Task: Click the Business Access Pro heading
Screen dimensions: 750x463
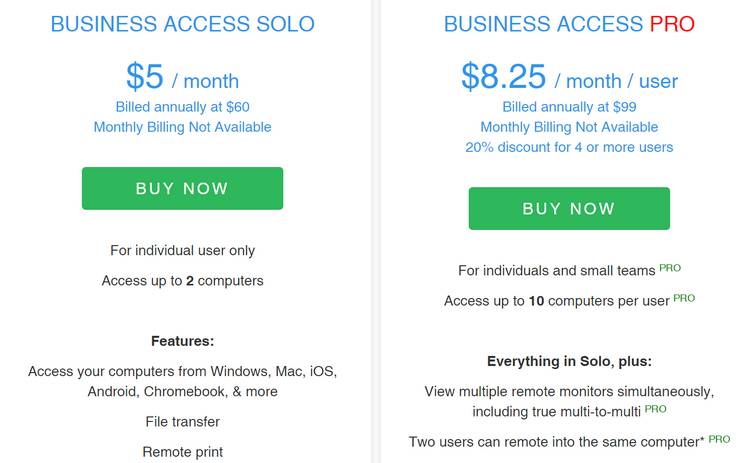Action: [569, 24]
